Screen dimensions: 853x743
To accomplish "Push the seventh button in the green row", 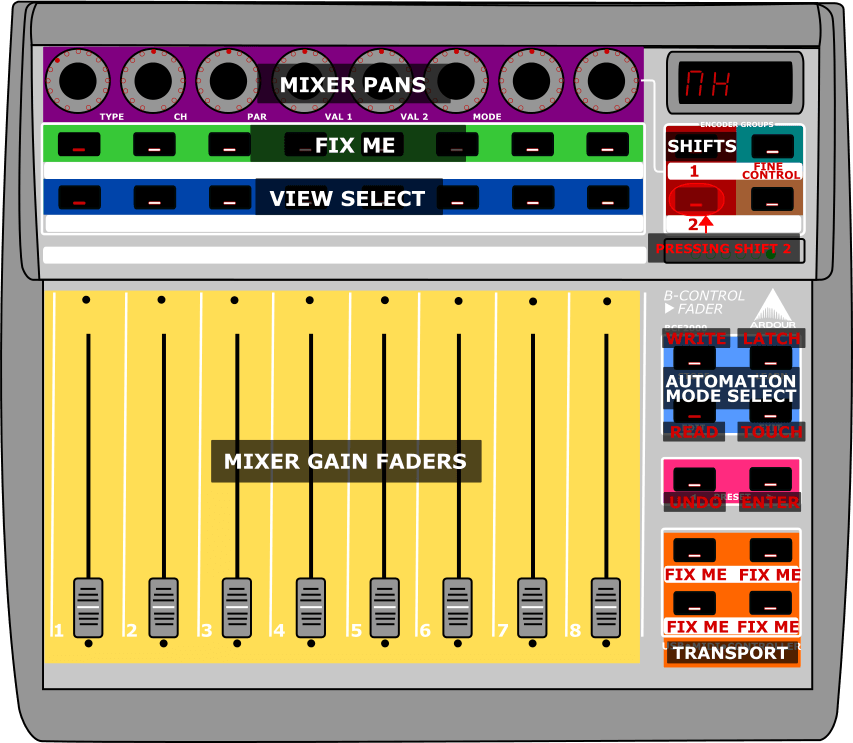I will pos(533,144).
